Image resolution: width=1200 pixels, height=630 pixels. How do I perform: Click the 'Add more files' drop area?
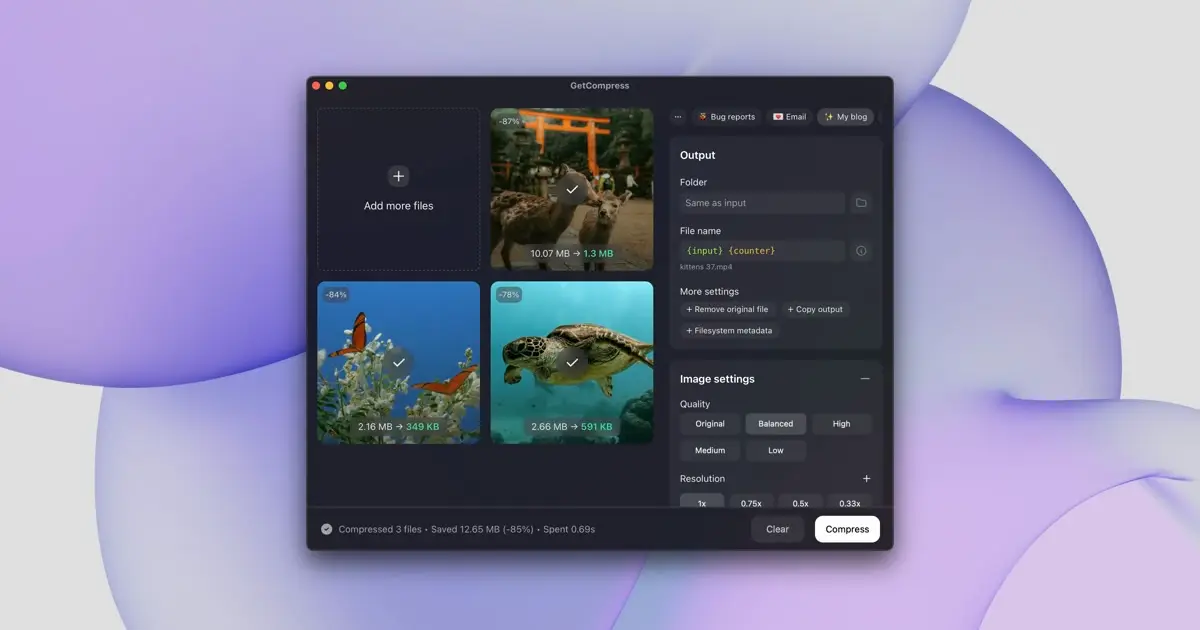(x=398, y=189)
